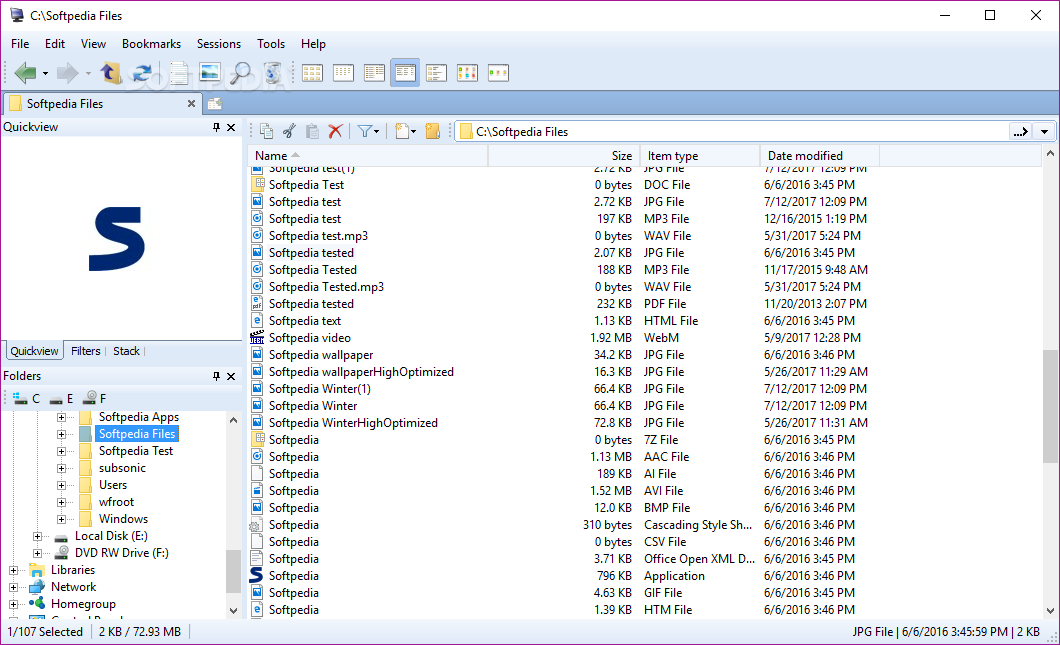Viewport: 1060px width, 645px height.
Task: Expand the Local Disk (E:) node
Action: tap(37, 536)
